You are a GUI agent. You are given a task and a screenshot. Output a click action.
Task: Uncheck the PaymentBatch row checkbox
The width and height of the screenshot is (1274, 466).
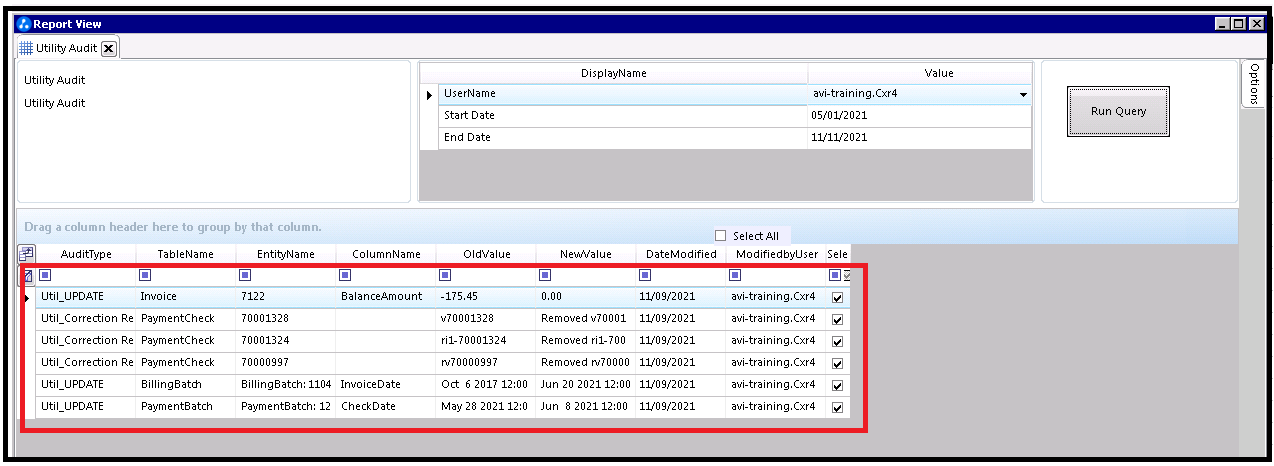pos(837,407)
